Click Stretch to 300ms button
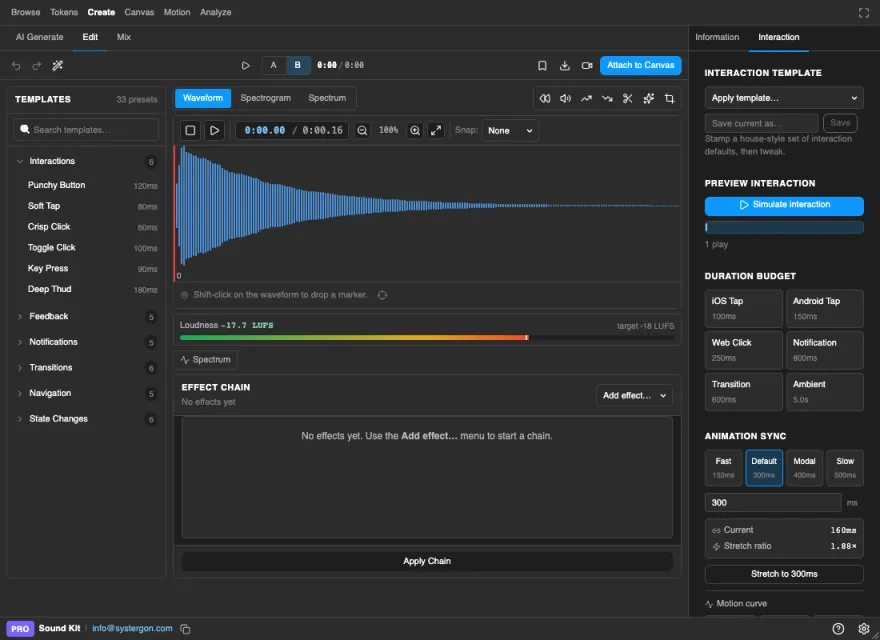 pos(784,574)
